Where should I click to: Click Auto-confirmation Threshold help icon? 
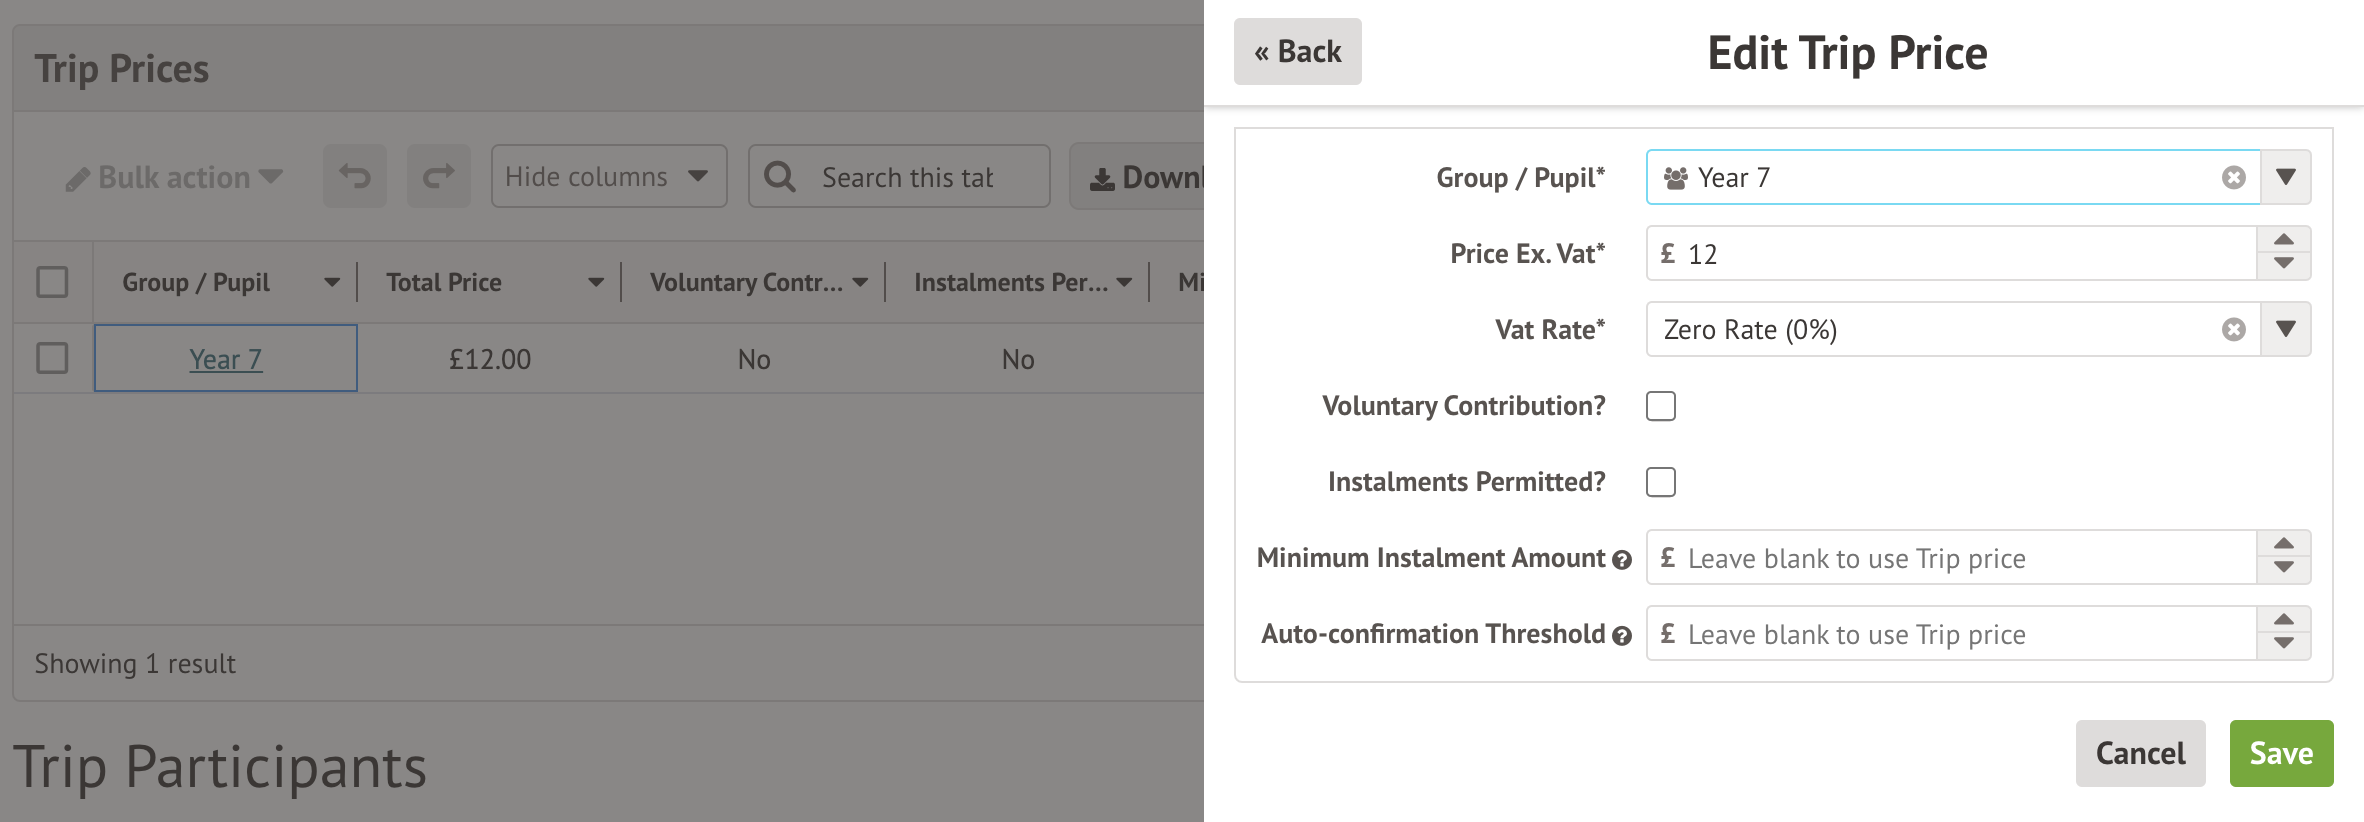[x=1622, y=636]
